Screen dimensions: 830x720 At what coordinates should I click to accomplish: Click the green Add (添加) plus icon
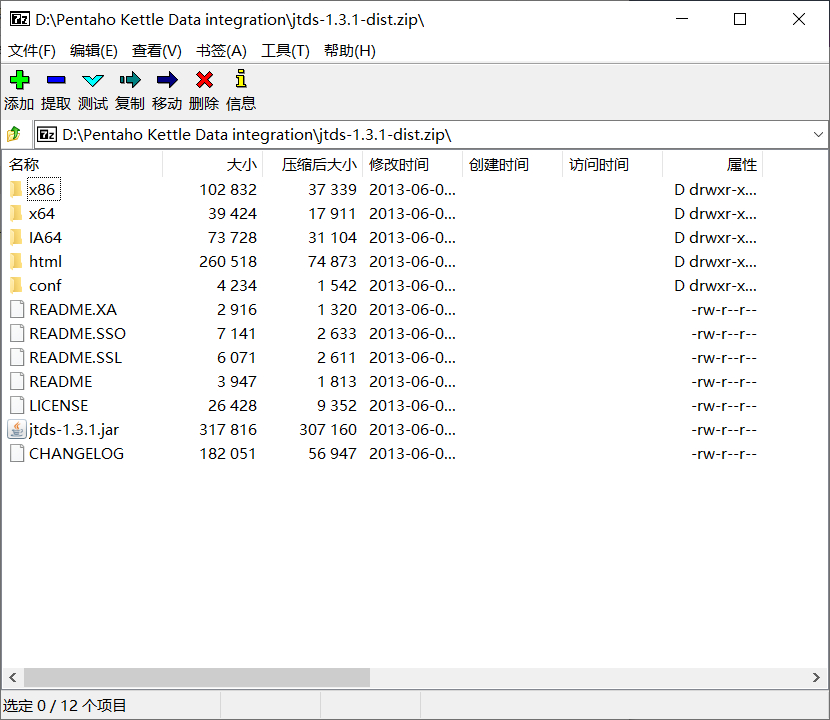pos(19,81)
